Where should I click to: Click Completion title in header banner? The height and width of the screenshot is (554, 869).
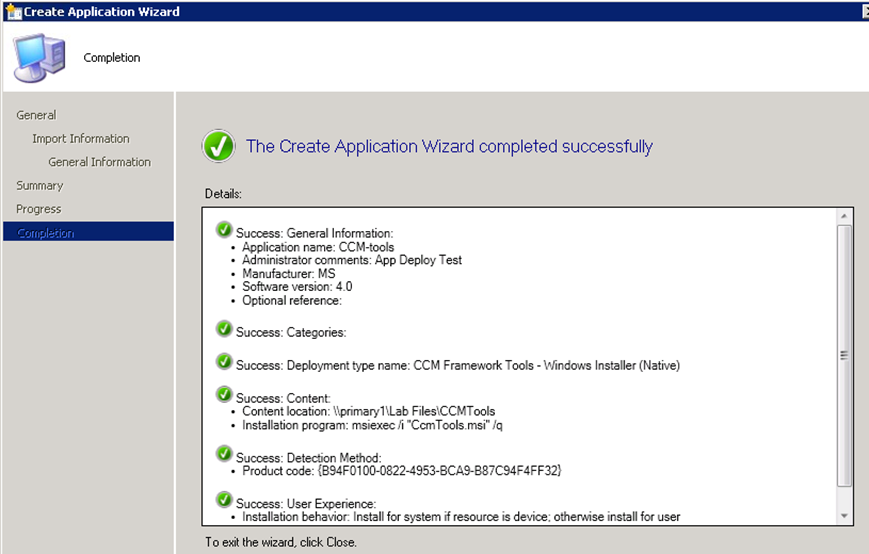[x=112, y=58]
